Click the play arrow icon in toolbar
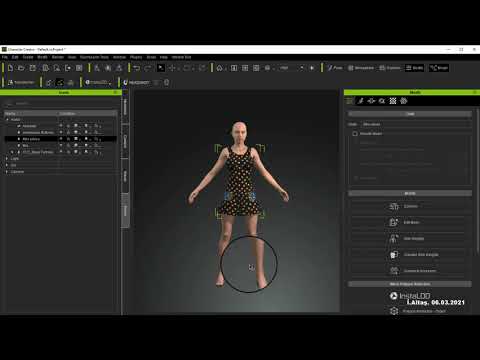Image resolution: width=480 pixels, height=360 pixels. (312, 68)
